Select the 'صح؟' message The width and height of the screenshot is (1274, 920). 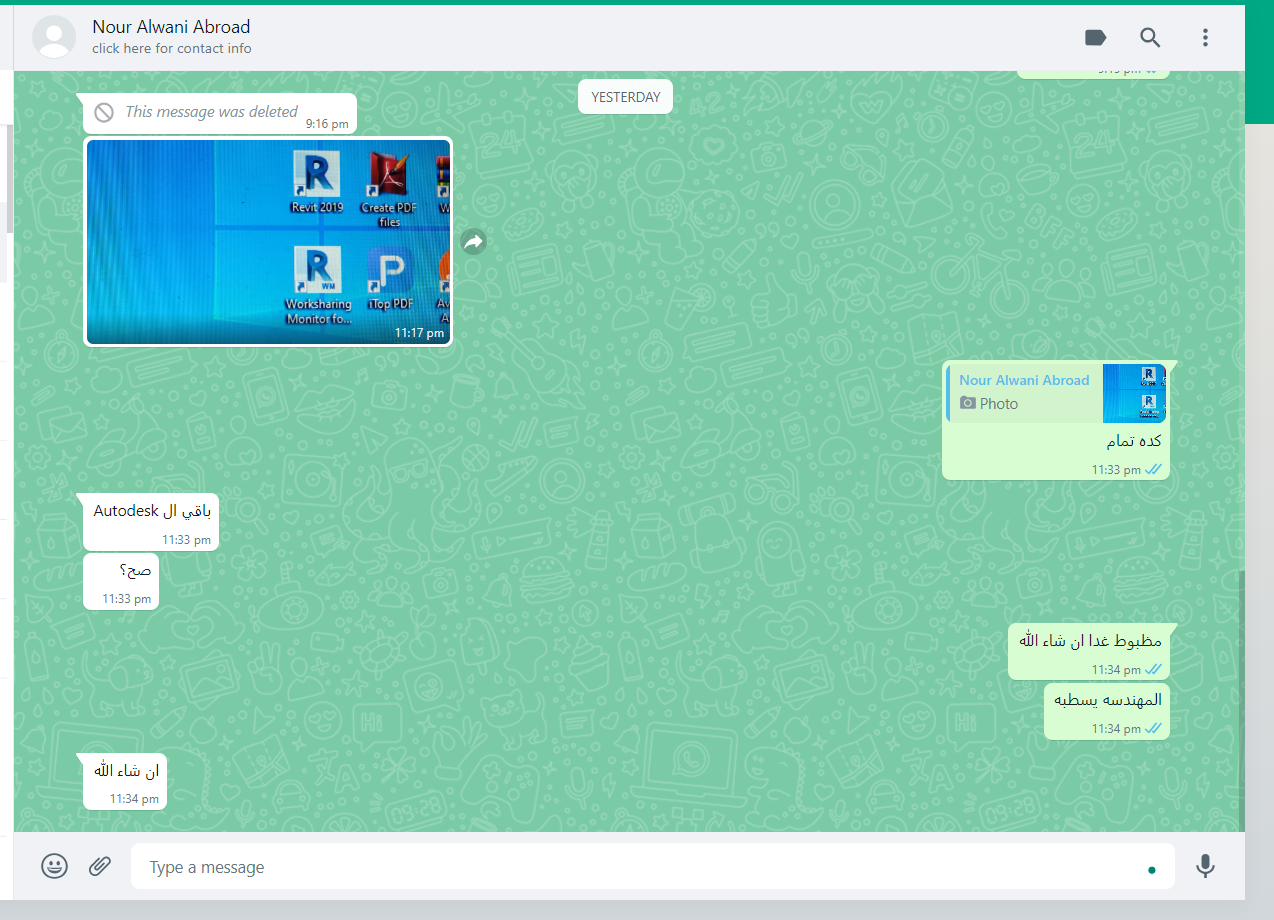point(121,580)
